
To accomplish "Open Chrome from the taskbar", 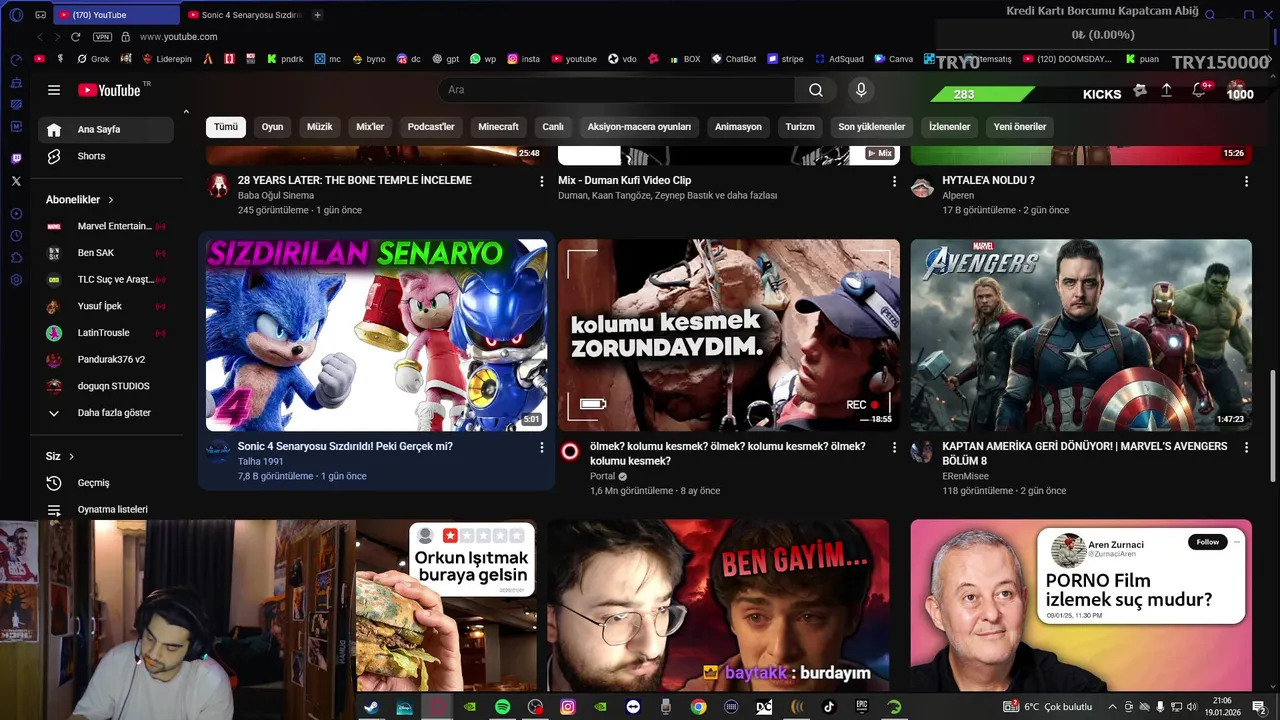I will point(698,707).
